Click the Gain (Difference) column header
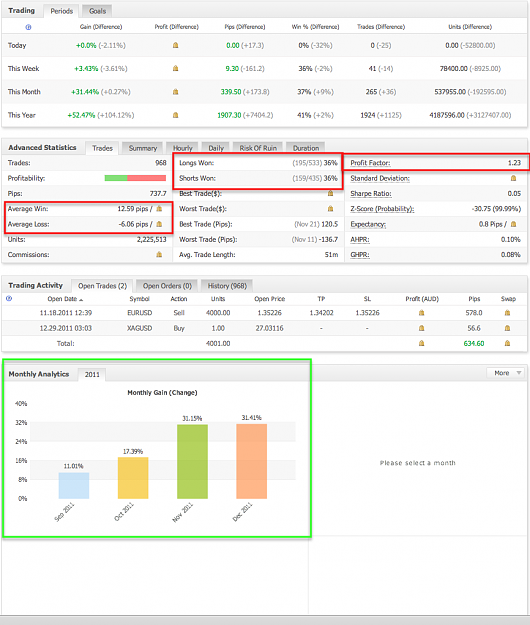Screen dimensions: 530x625 click(101, 27)
